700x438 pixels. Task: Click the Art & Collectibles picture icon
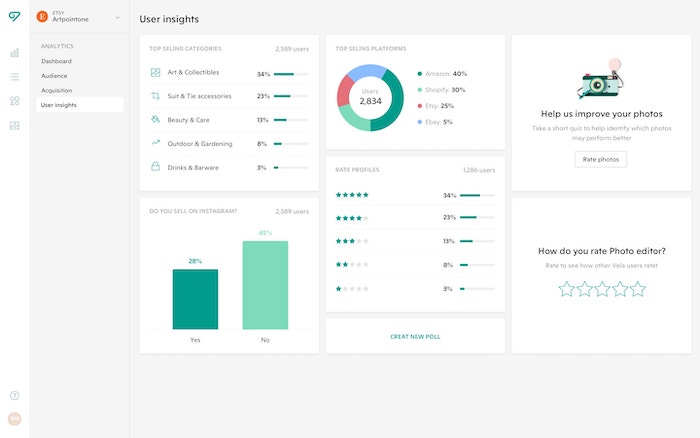(x=155, y=72)
